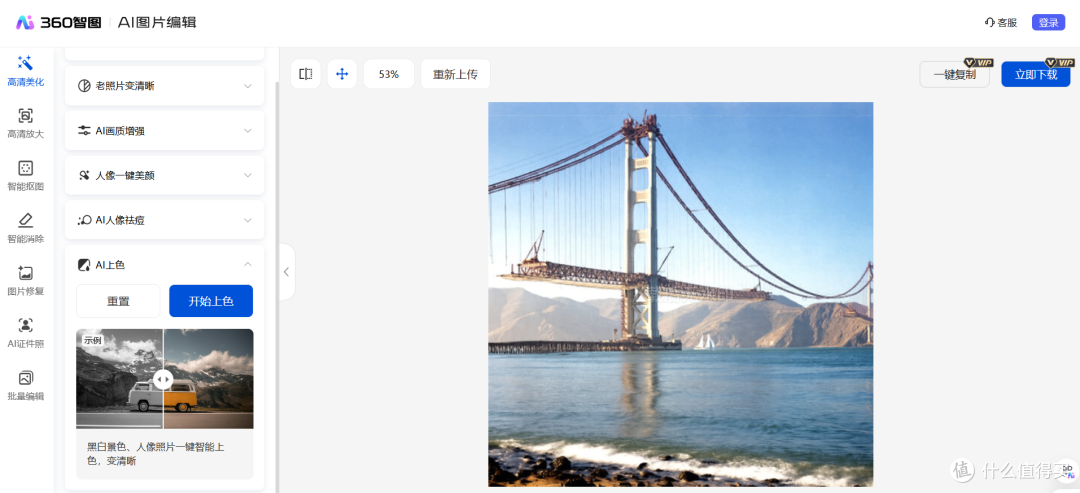Select the move/pan tool icon
The width and height of the screenshot is (1080, 493).
tap(342, 74)
